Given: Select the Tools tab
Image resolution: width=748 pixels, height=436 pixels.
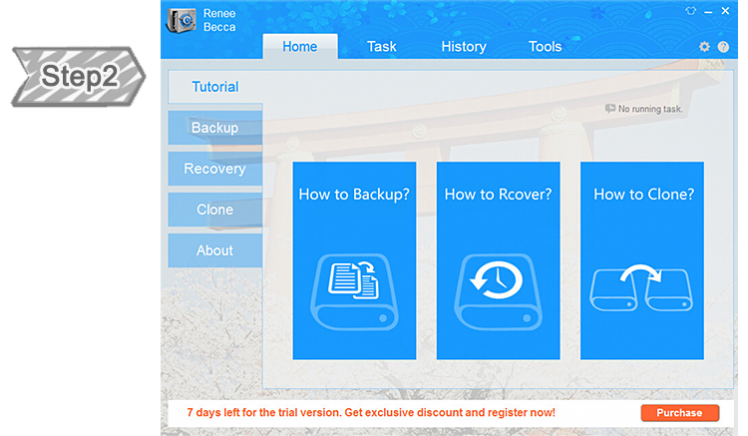Looking at the screenshot, I should click(x=545, y=47).
